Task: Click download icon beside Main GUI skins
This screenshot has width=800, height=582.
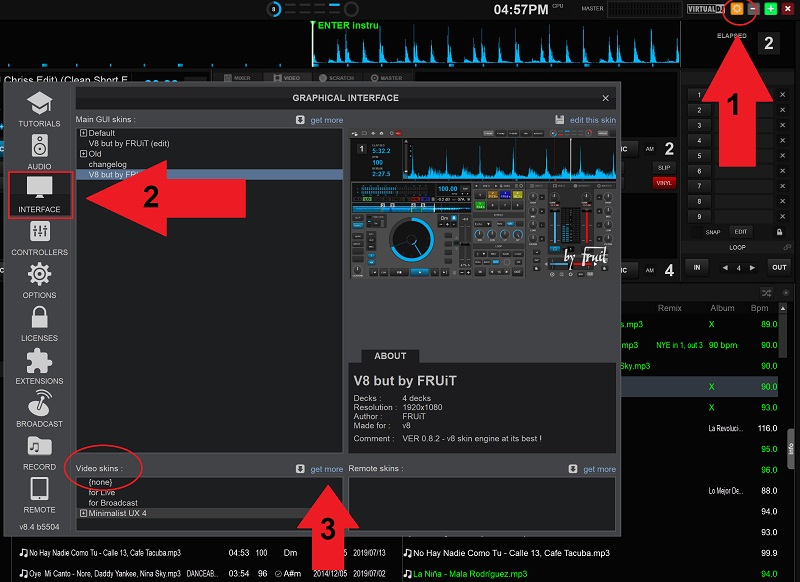Action: pyautogui.click(x=300, y=120)
